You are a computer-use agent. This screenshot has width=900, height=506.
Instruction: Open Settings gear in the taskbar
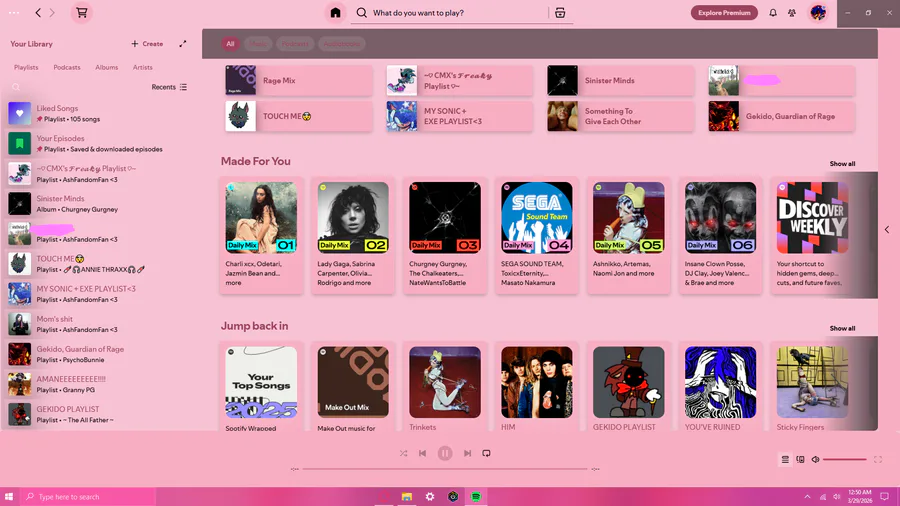point(430,497)
